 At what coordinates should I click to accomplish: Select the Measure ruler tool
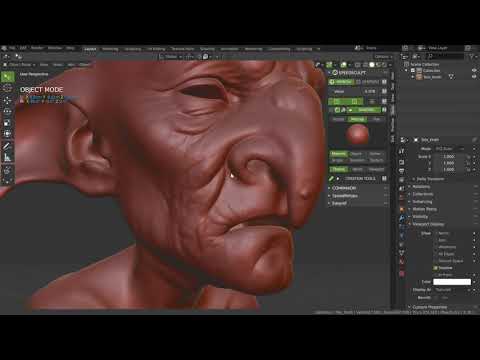tap(7, 157)
